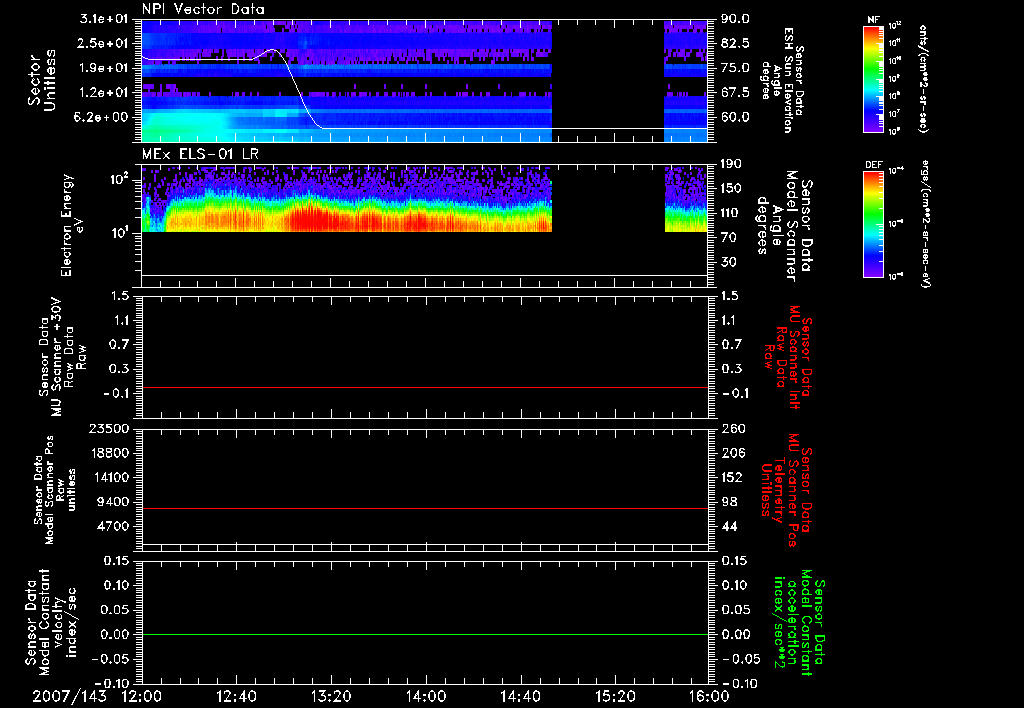The image size is (1024, 708).
Task: Click the 190 scanner angle tick value
Action: [731, 164]
